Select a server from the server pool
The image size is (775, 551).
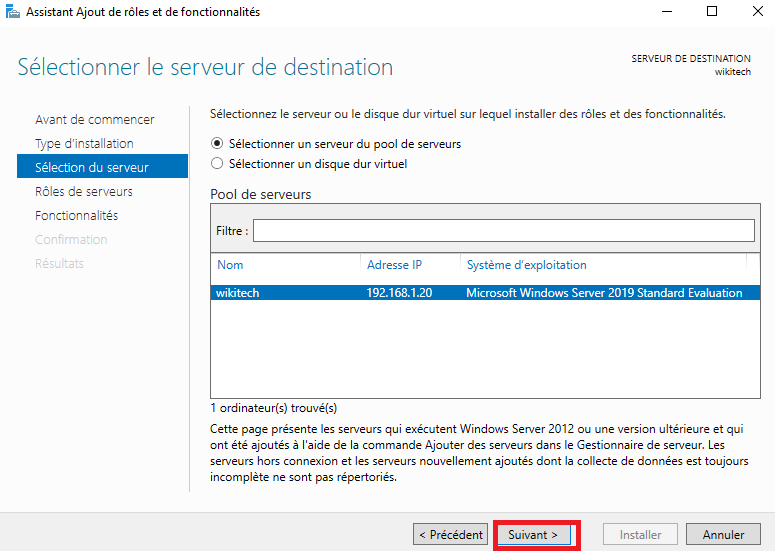click(x=217, y=144)
